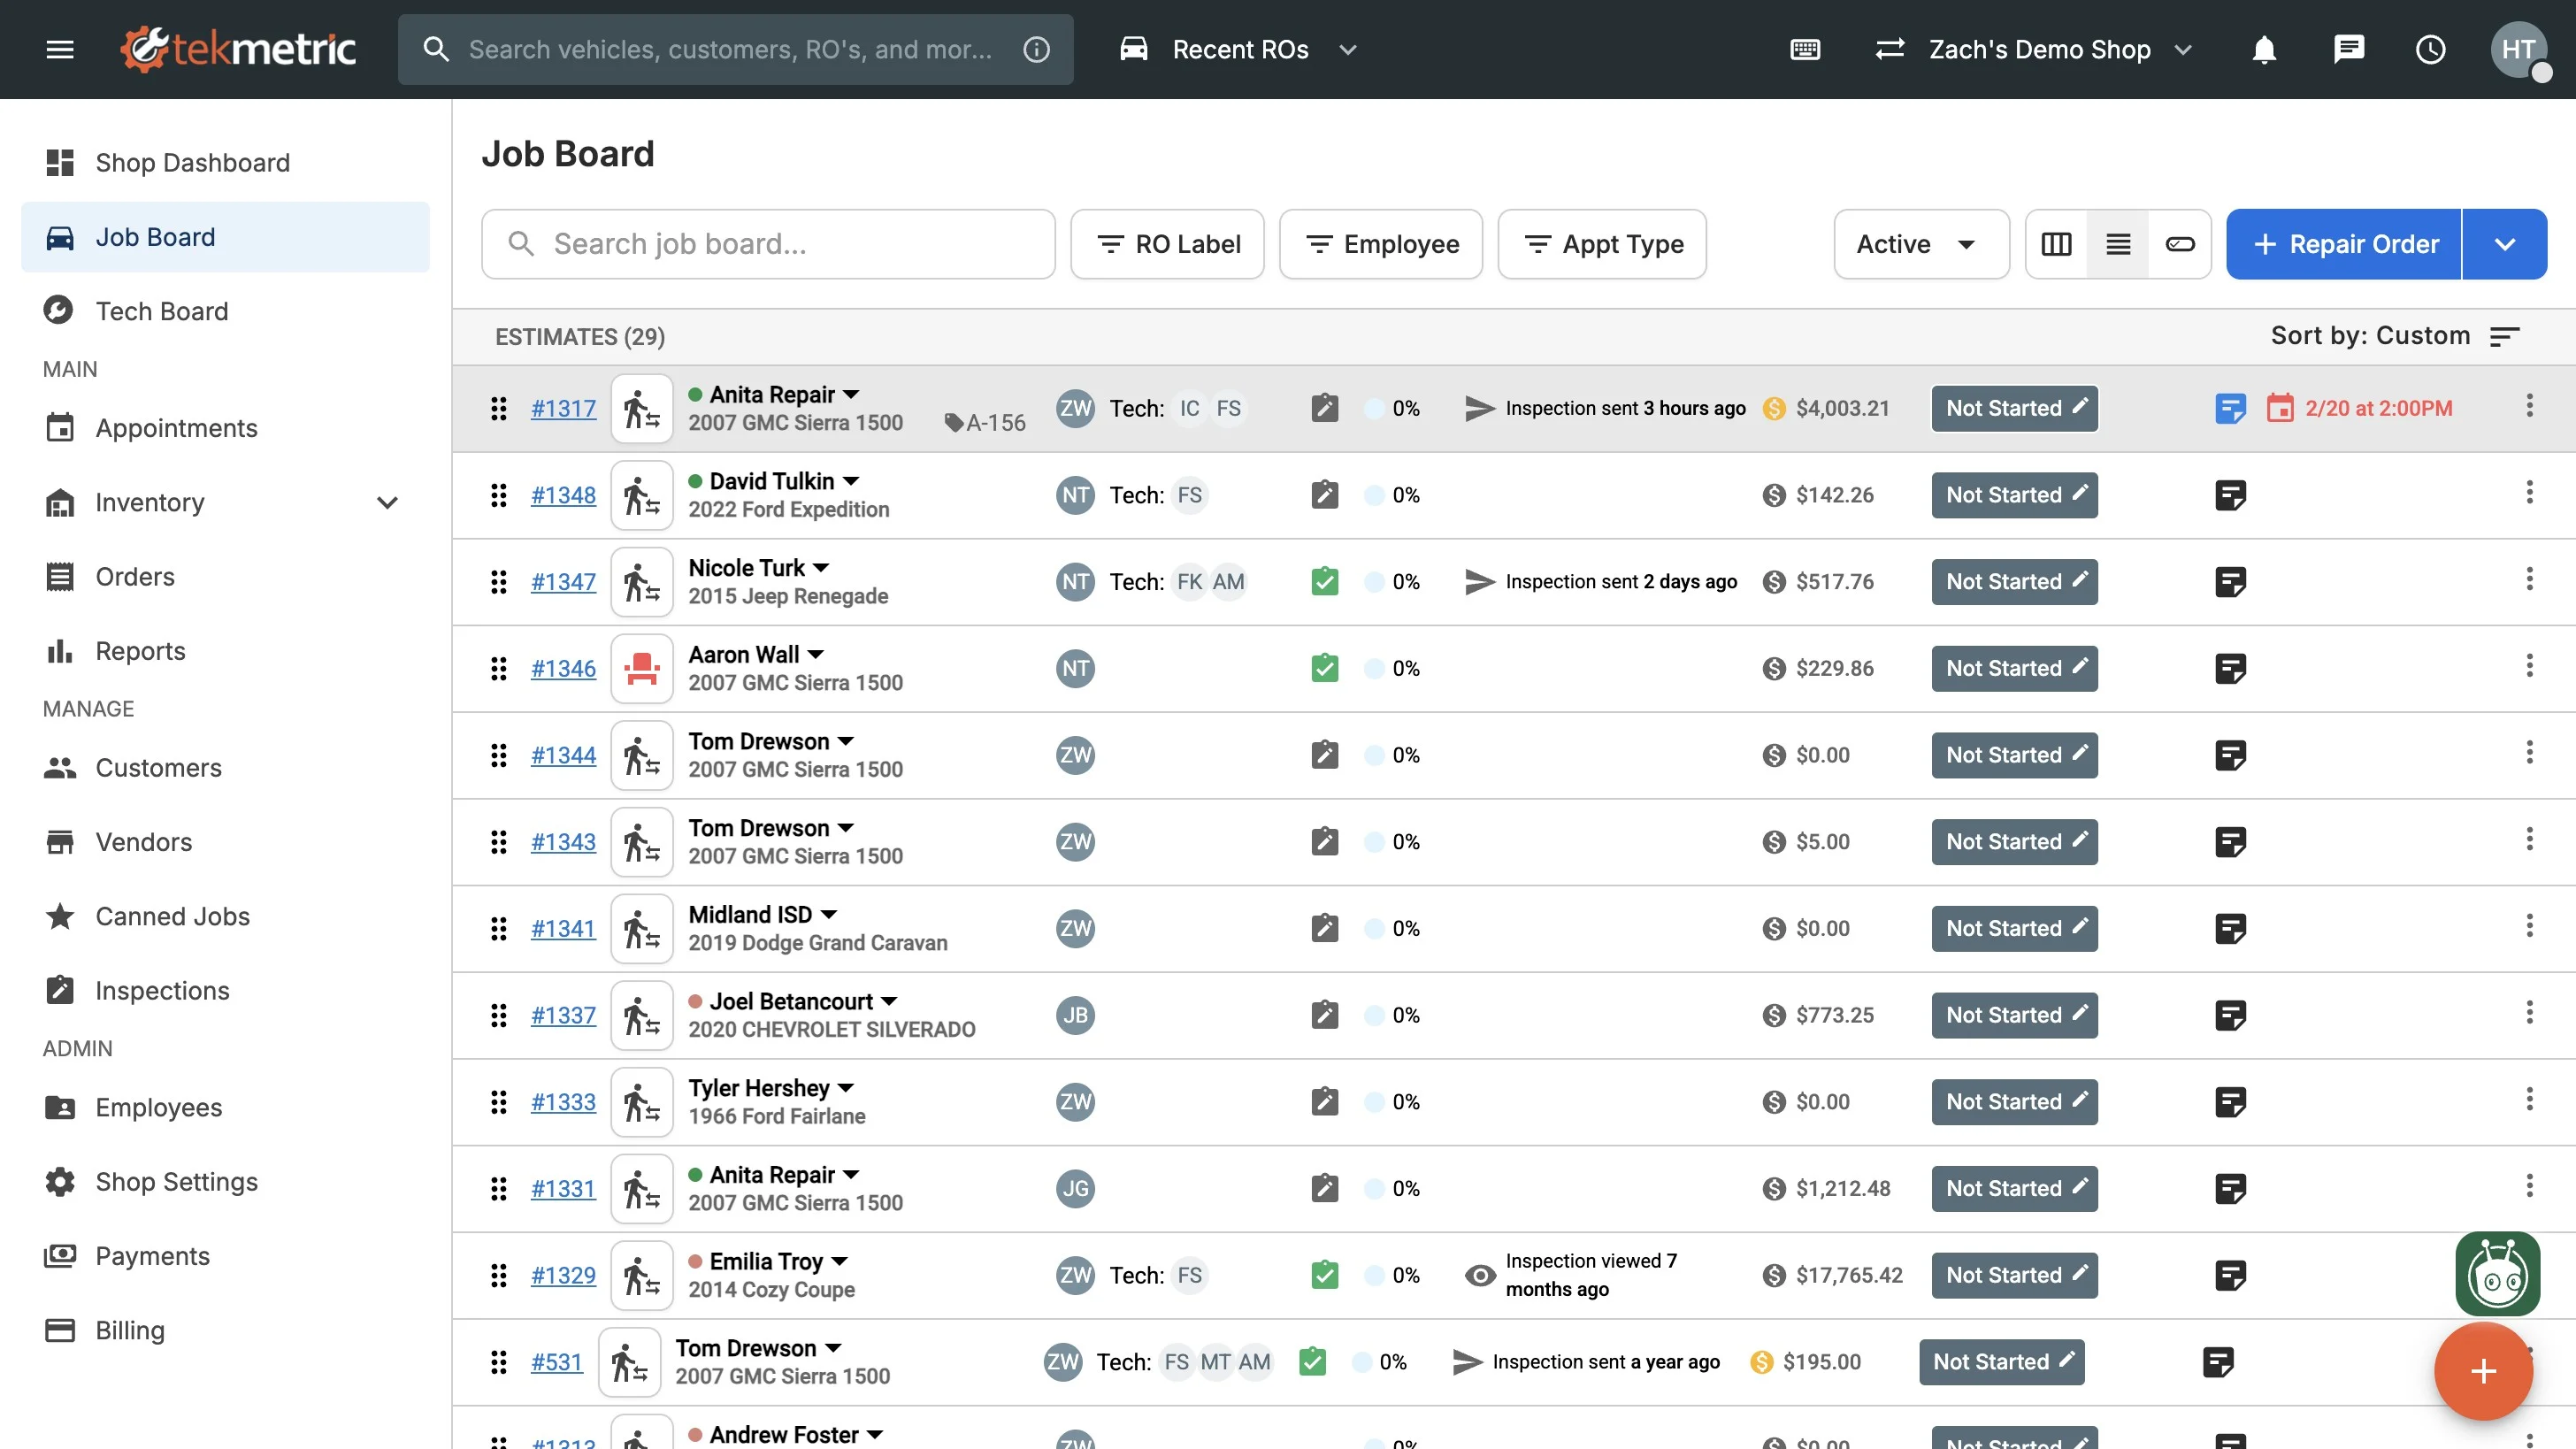Go to Canned Jobs in sidebar
This screenshot has width=2576, height=1449.
click(172, 916)
